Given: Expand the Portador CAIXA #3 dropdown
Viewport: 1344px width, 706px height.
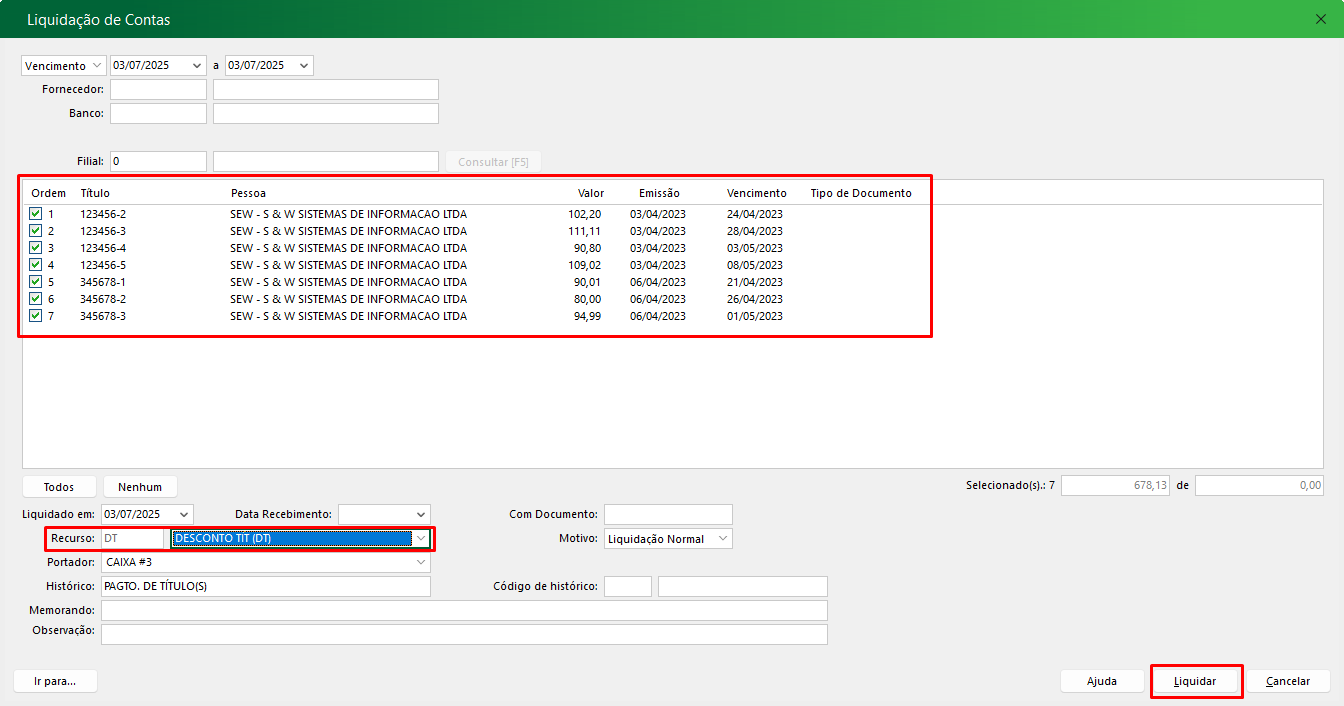Looking at the screenshot, I should point(421,562).
